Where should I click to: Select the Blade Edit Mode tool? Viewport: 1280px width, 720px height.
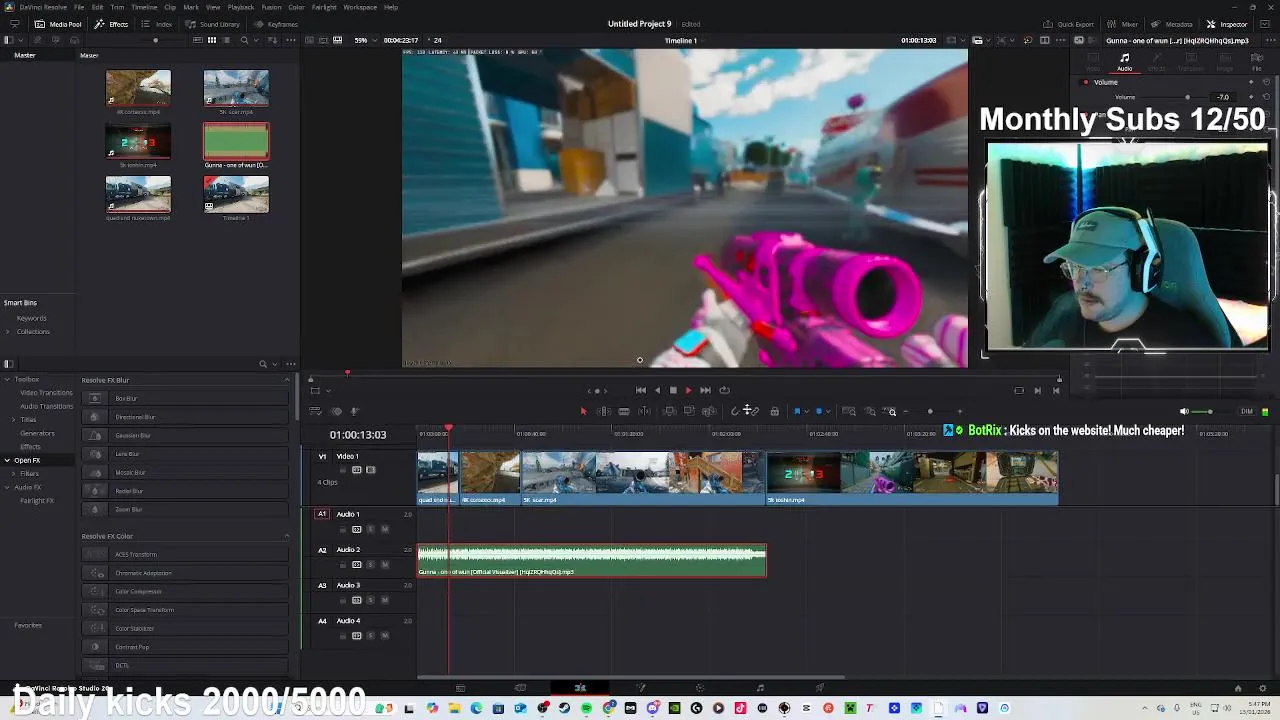[624, 411]
